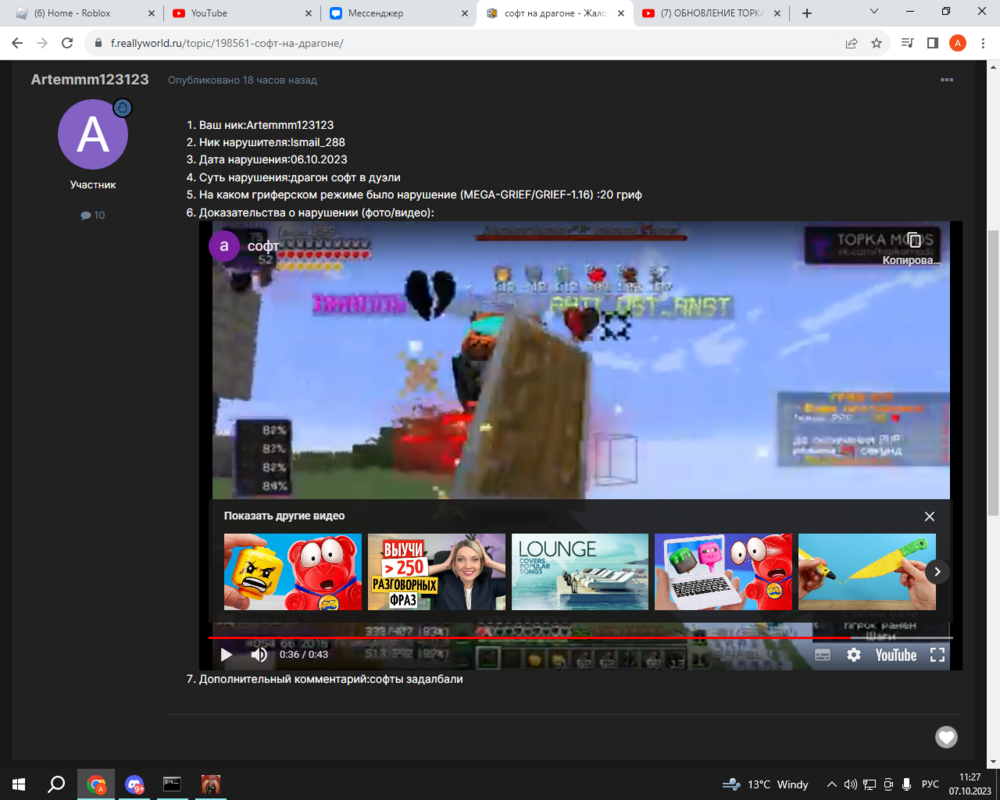The image size is (1000, 800).
Task: Open the game app icon in taskbar
Action: 210,784
